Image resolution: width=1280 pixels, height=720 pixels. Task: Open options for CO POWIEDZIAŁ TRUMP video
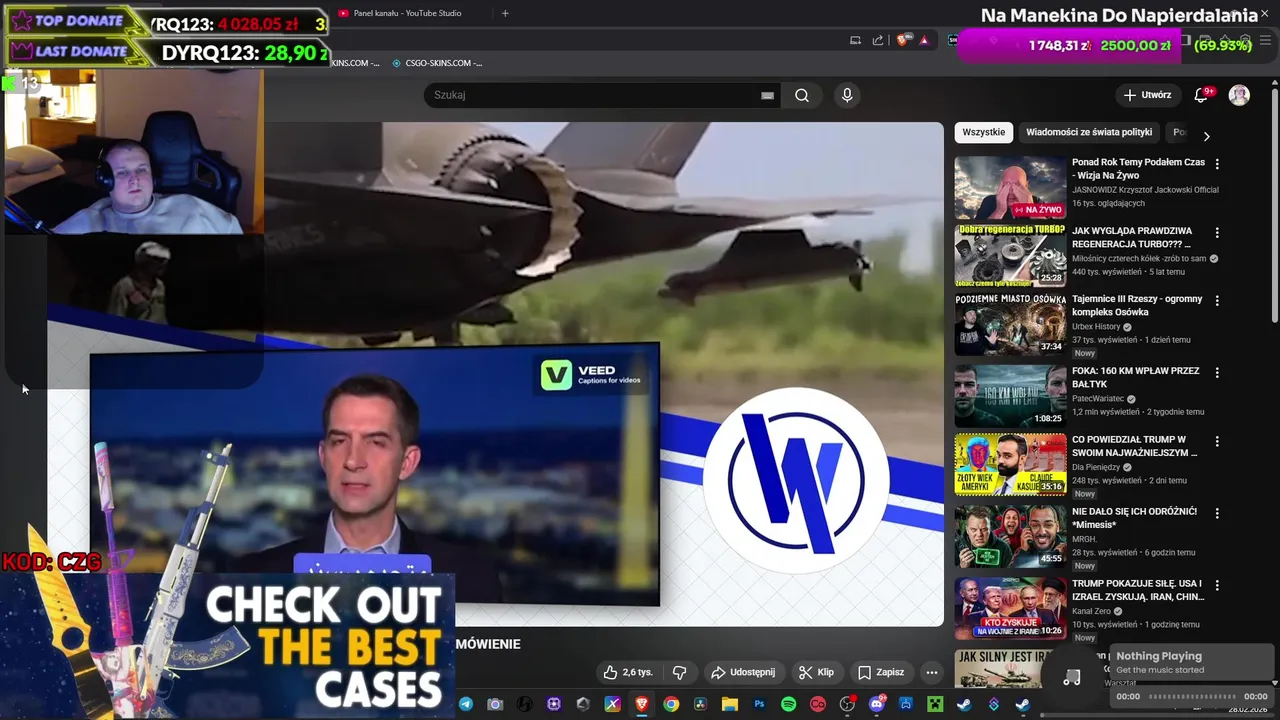(x=1217, y=441)
